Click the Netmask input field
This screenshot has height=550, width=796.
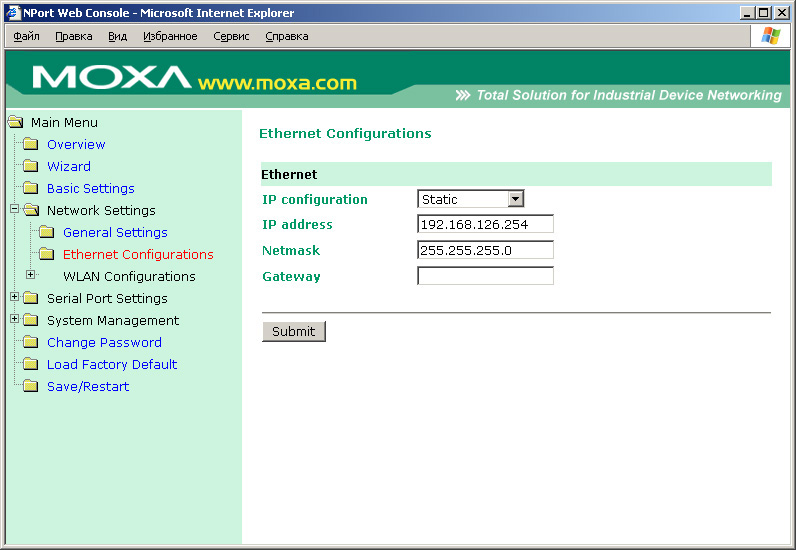click(485, 251)
